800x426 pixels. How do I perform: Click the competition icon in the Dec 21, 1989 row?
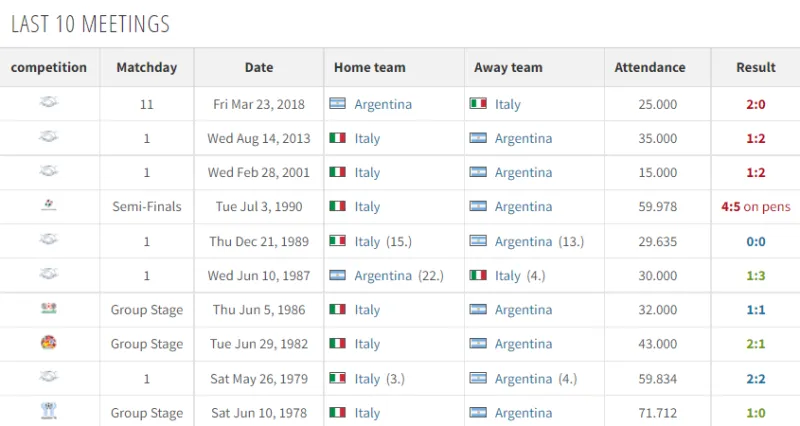pyautogui.click(x=50, y=240)
